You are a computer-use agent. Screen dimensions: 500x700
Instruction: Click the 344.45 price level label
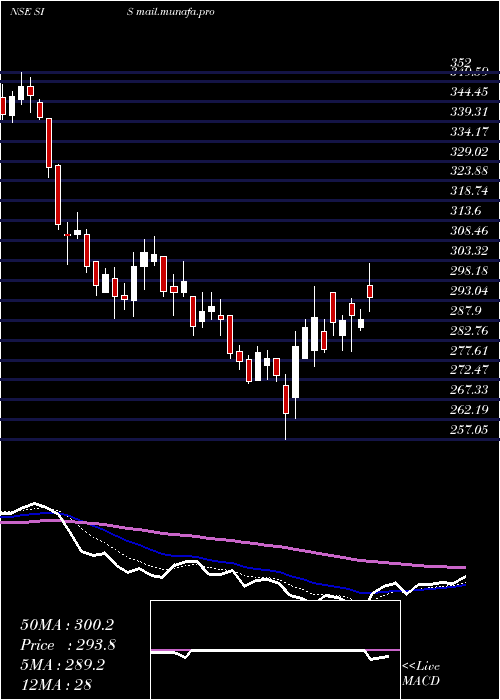469,92
